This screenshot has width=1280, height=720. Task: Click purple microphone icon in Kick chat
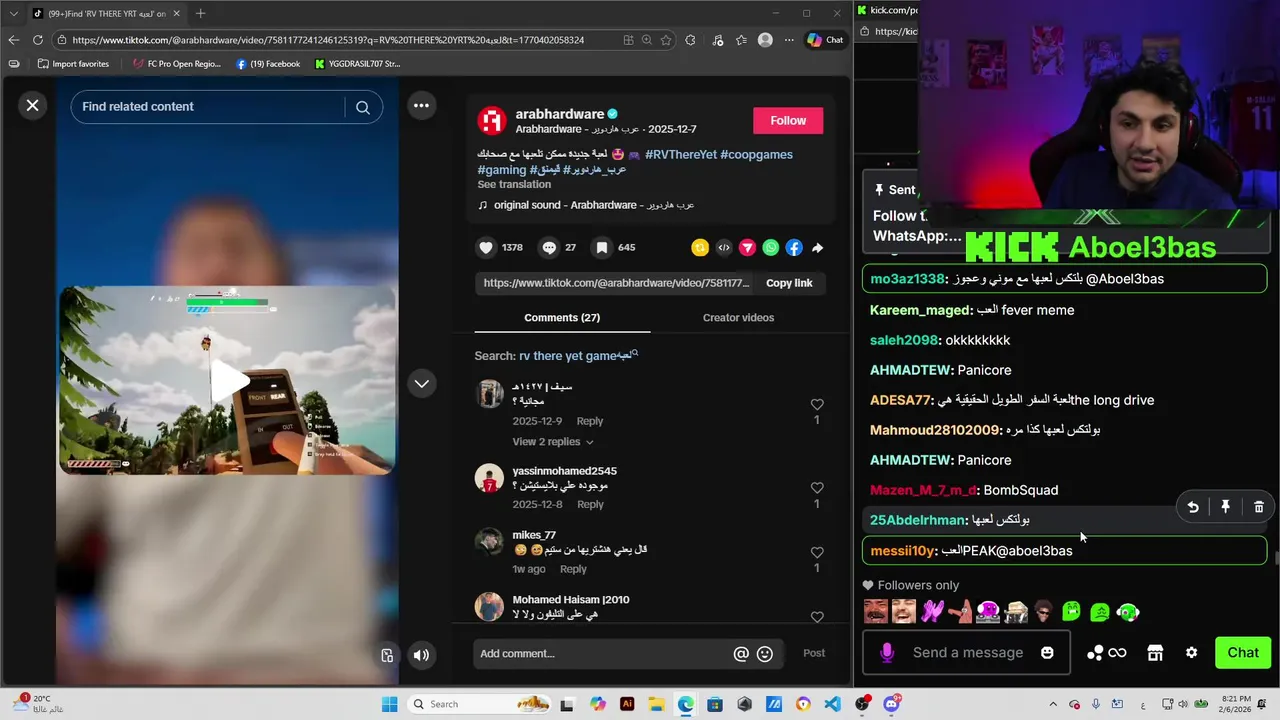[886, 653]
